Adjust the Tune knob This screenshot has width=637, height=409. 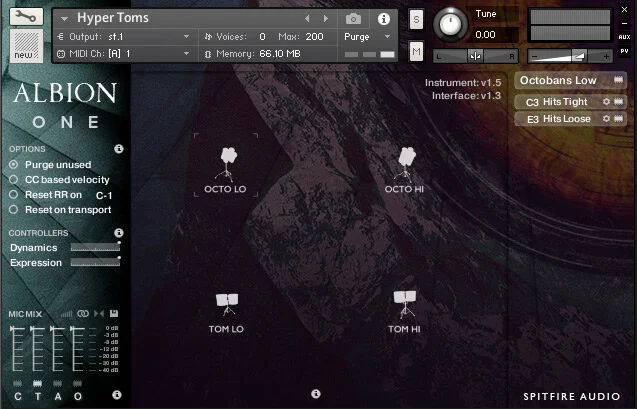450,24
